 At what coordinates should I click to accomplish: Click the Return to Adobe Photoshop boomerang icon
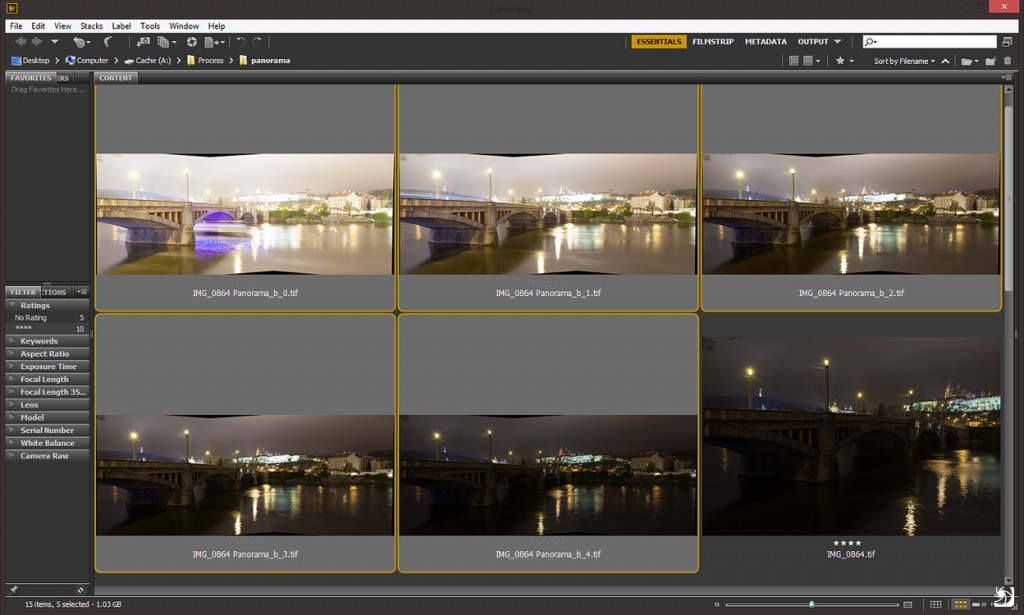[107, 41]
